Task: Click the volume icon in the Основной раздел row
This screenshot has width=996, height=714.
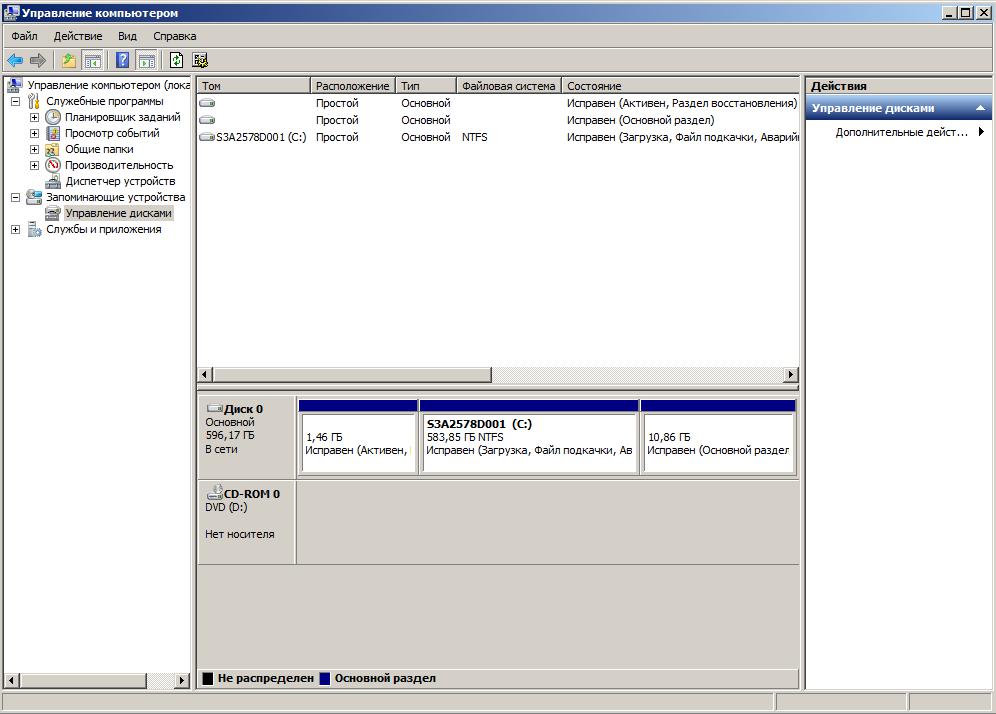Action: [x=207, y=120]
